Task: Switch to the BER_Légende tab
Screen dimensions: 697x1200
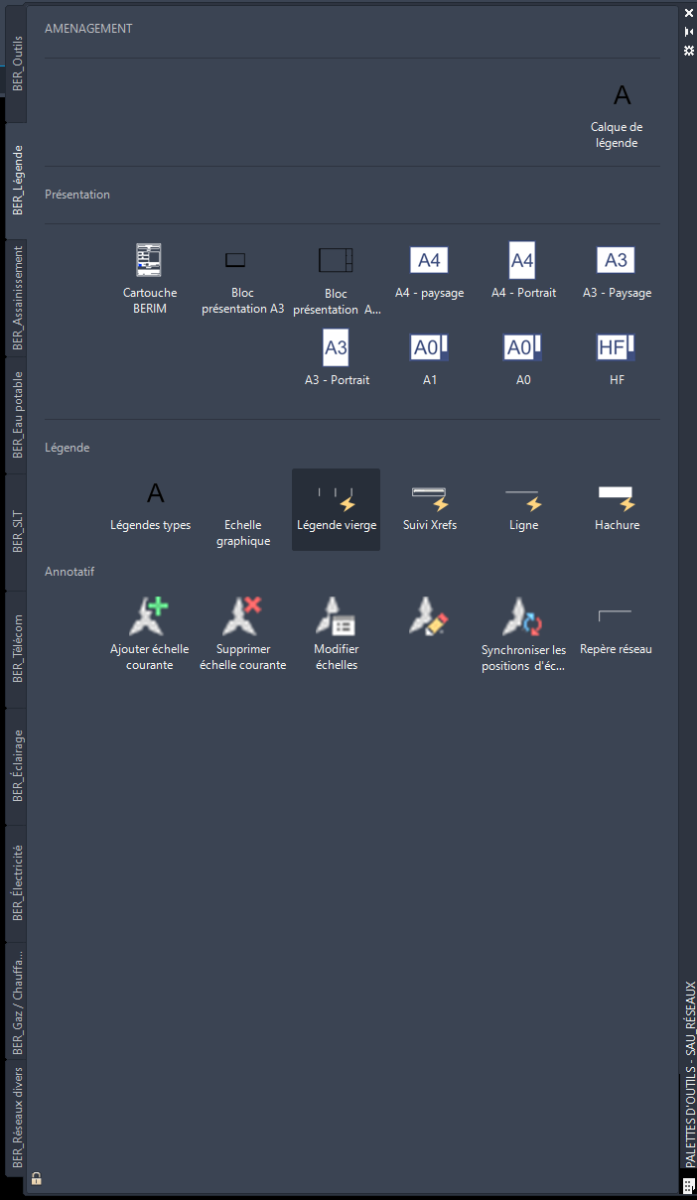Action: click(x=17, y=180)
